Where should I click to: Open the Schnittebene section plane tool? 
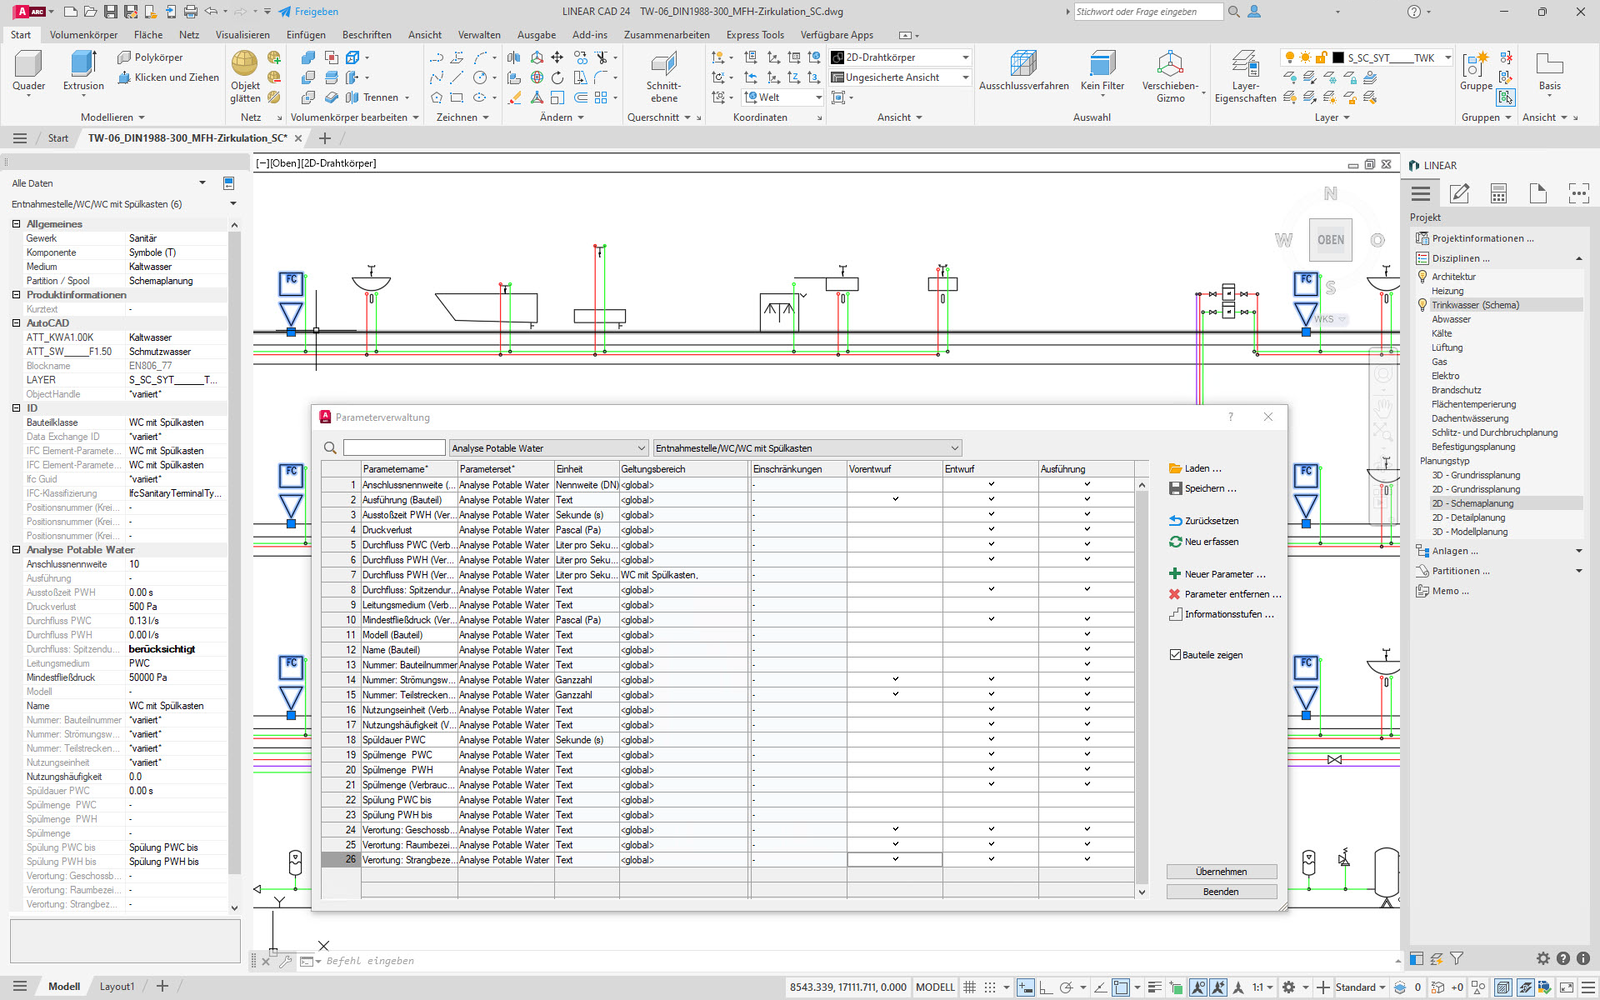(663, 65)
